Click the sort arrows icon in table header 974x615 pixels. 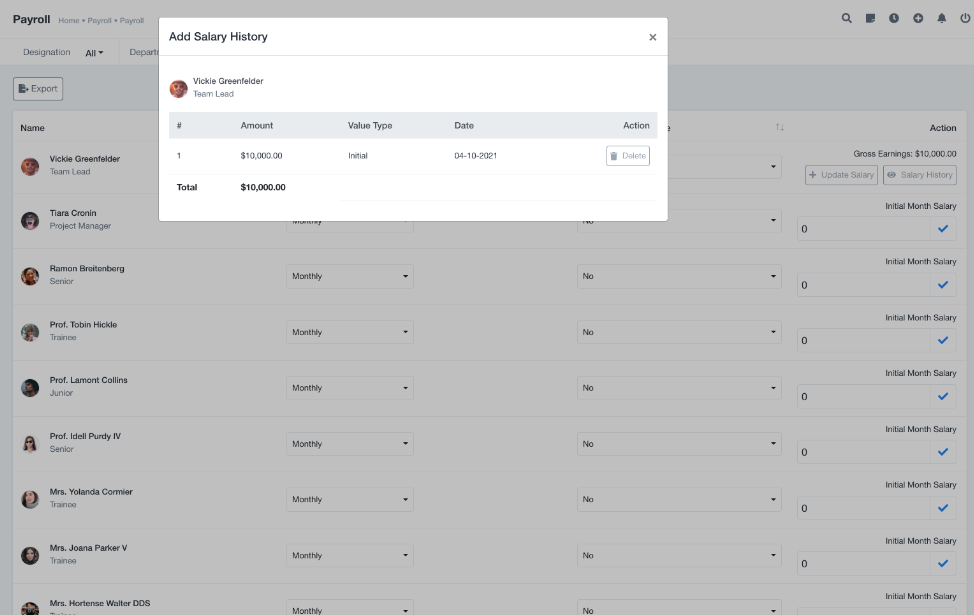(x=779, y=128)
